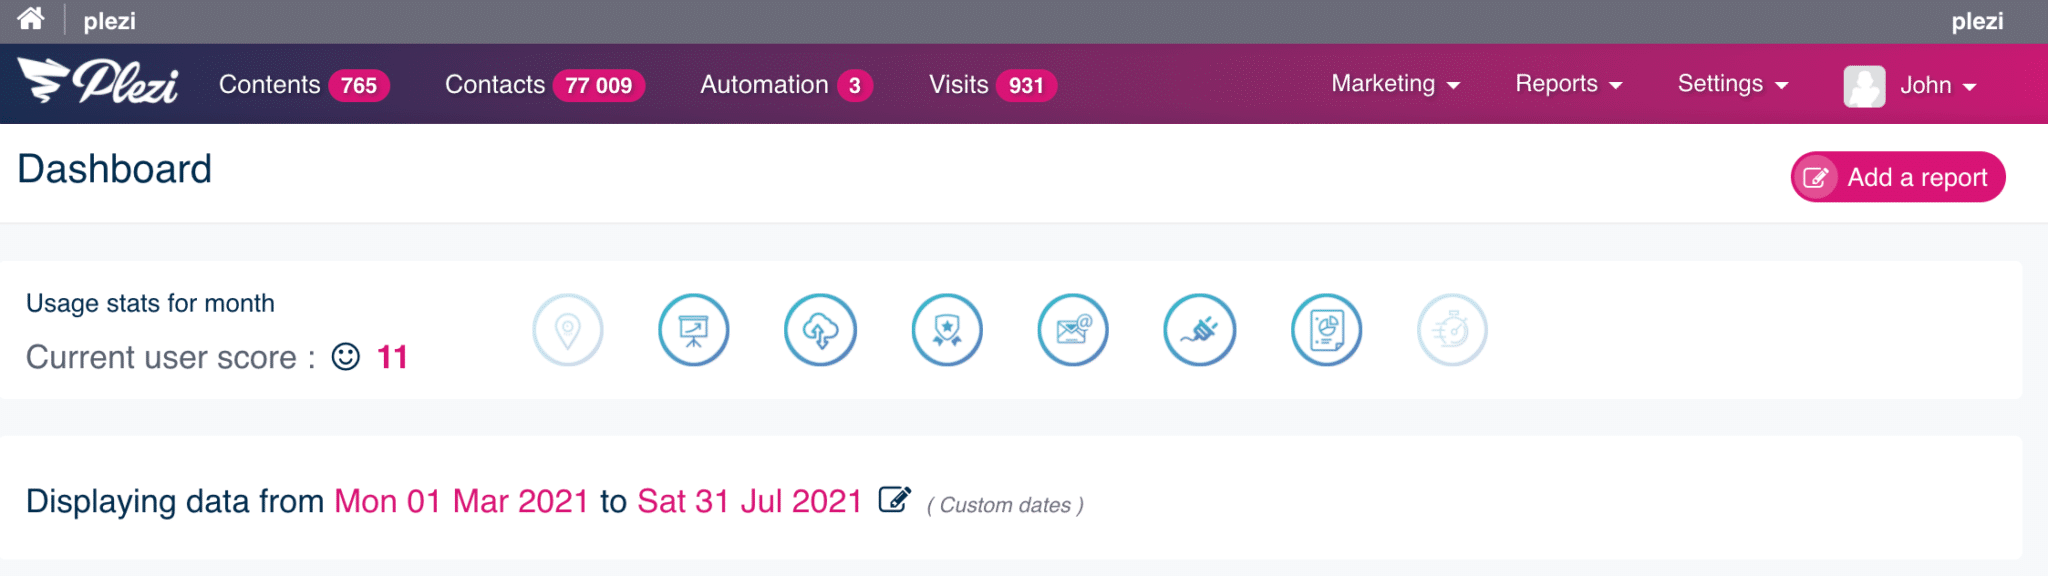
Task: Open the Settings dropdown menu
Action: tap(1732, 84)
